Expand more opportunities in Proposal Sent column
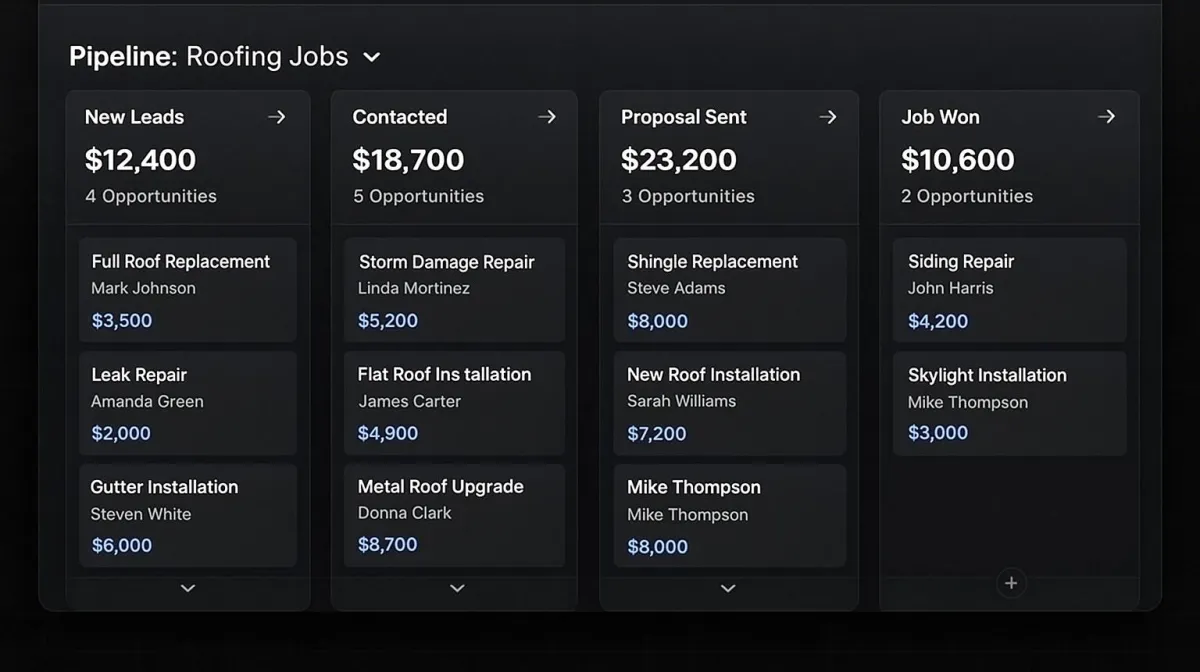Screen dimensions: 1200x672 [728, 588]
